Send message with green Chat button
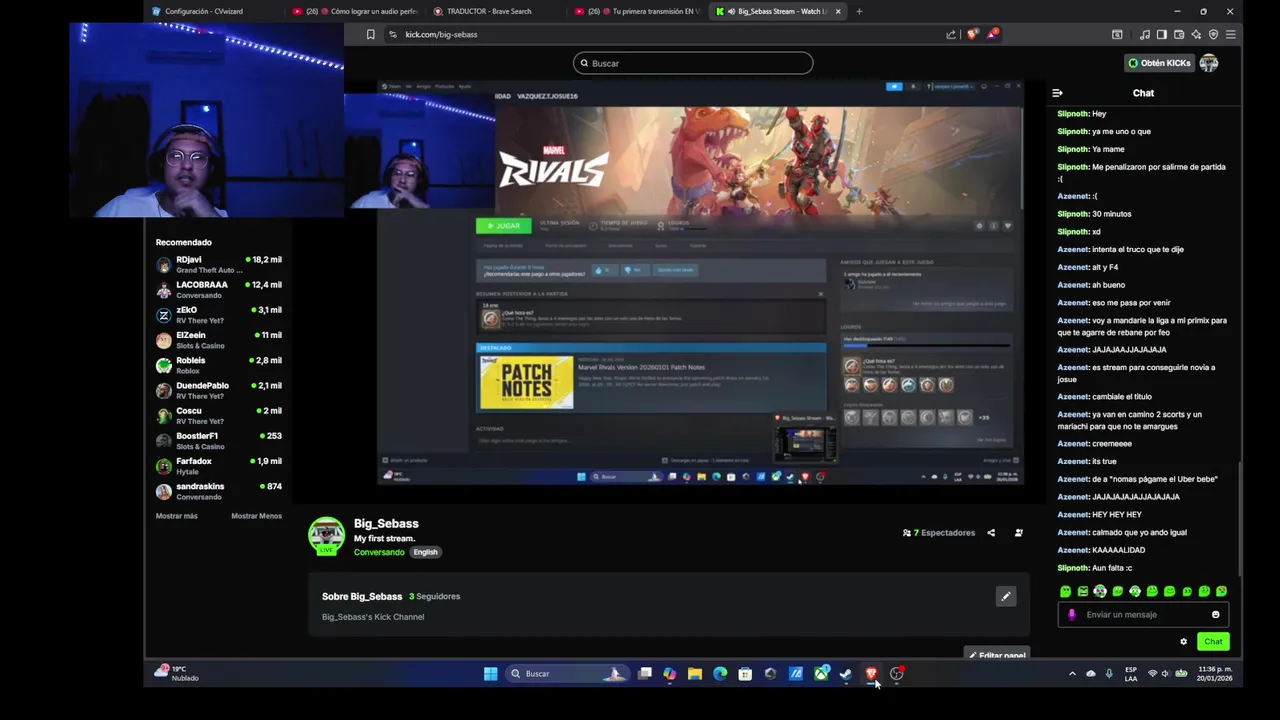The width and height of the screenshot is (1280, 720). (x=1213, y=642)
